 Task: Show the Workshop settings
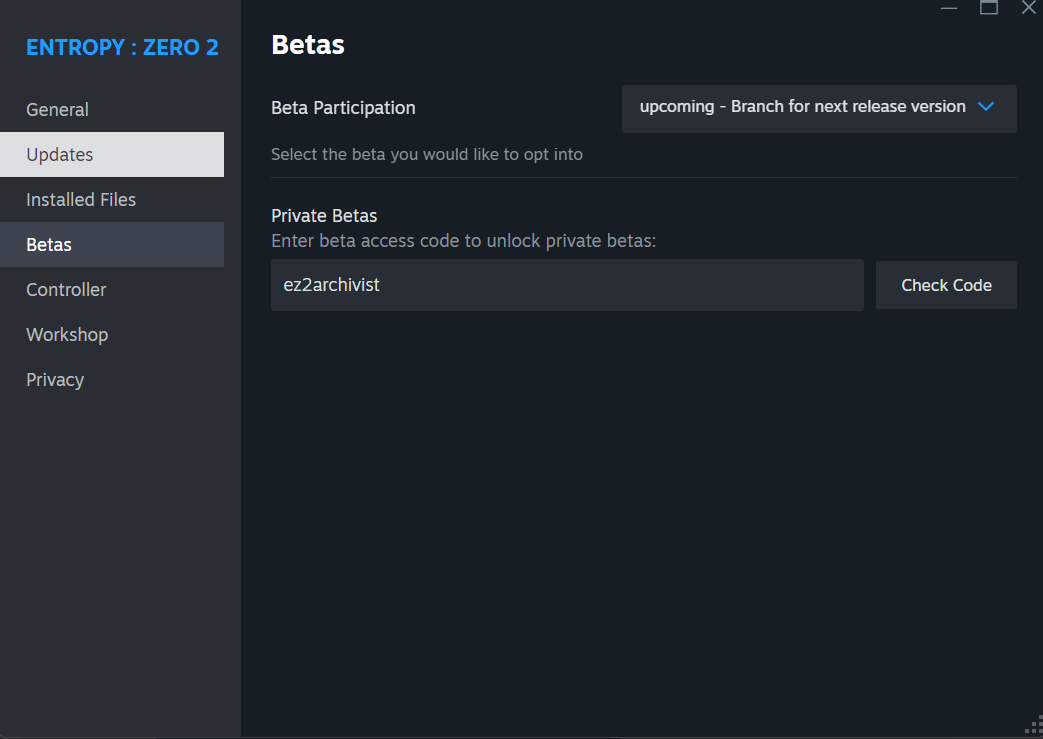67,335
